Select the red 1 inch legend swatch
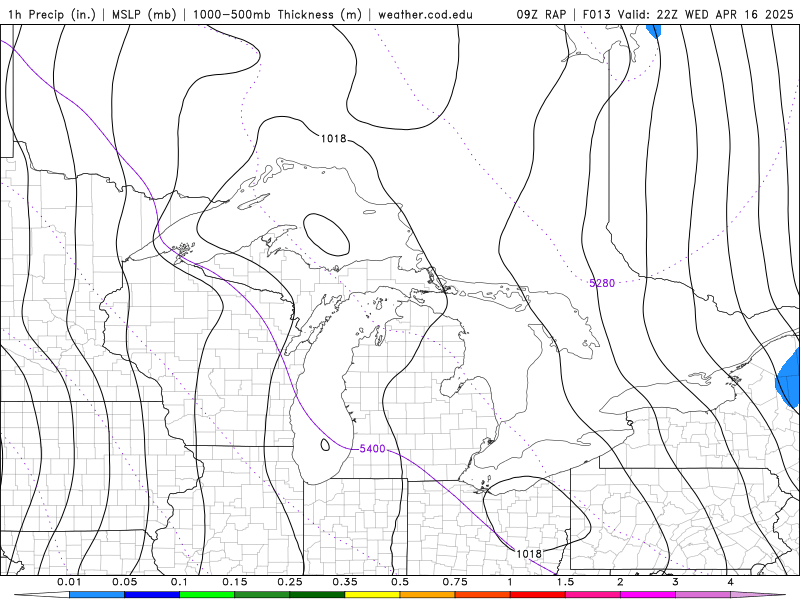The width and height of the screenshot is (800, 600). pos(538,595)
